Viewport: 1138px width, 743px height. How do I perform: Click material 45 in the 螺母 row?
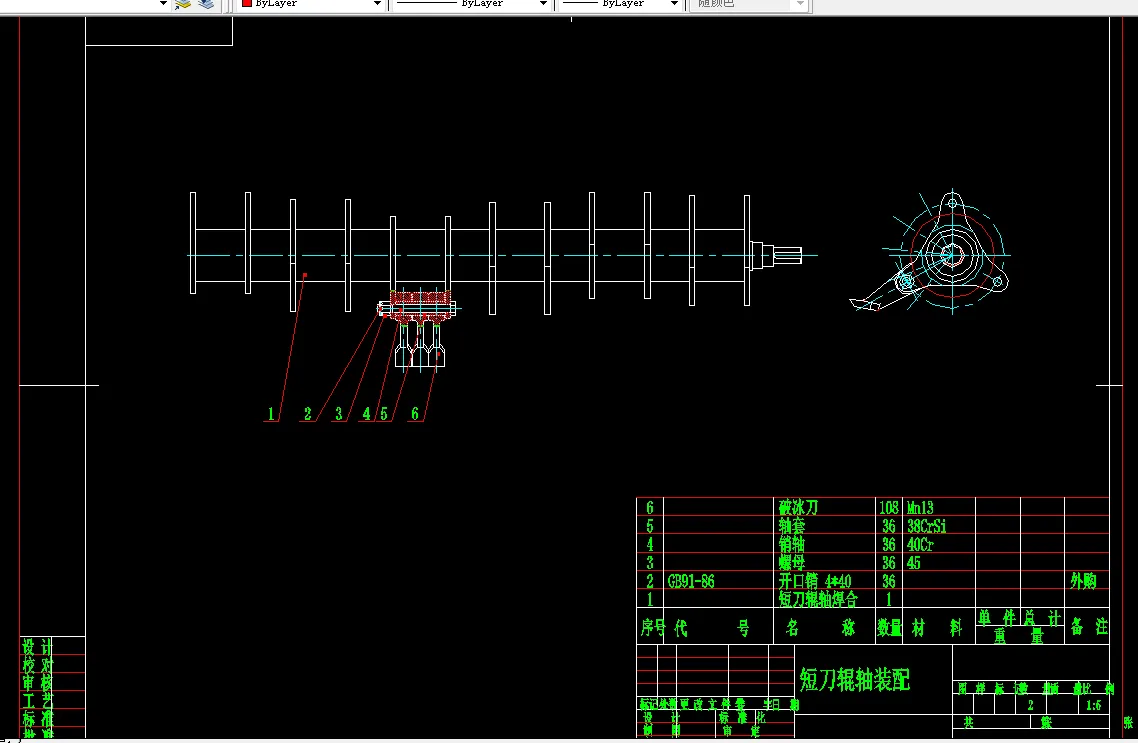click(914, 562)
